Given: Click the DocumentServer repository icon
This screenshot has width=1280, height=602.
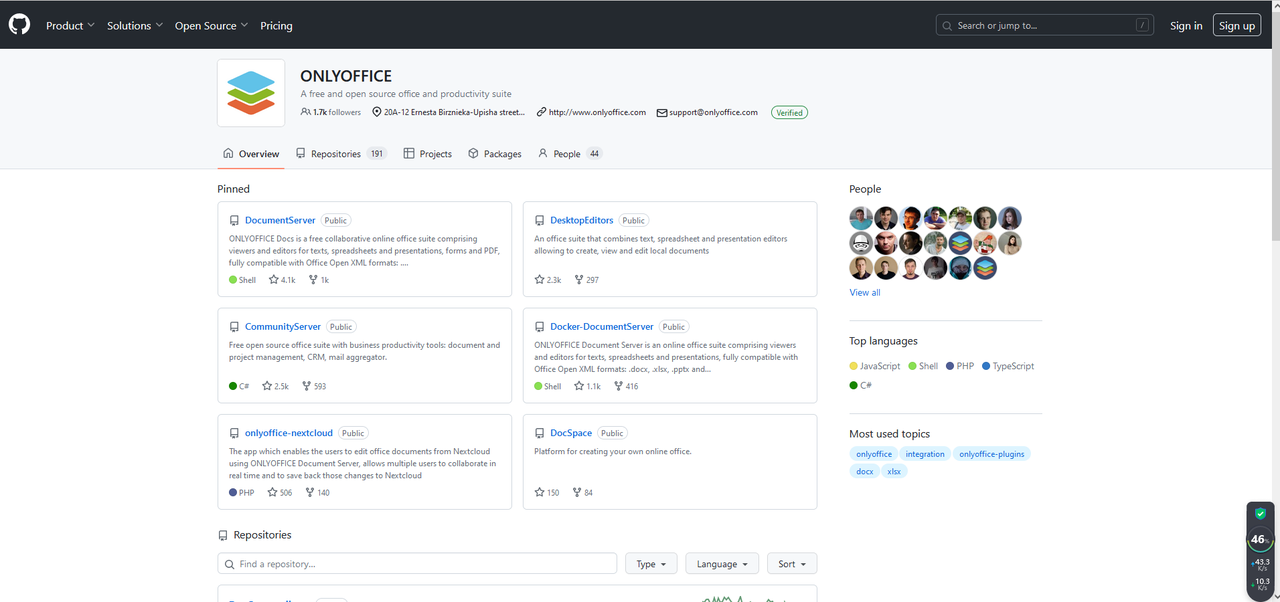Looking at the screenshot, I should tap(234, 220).
